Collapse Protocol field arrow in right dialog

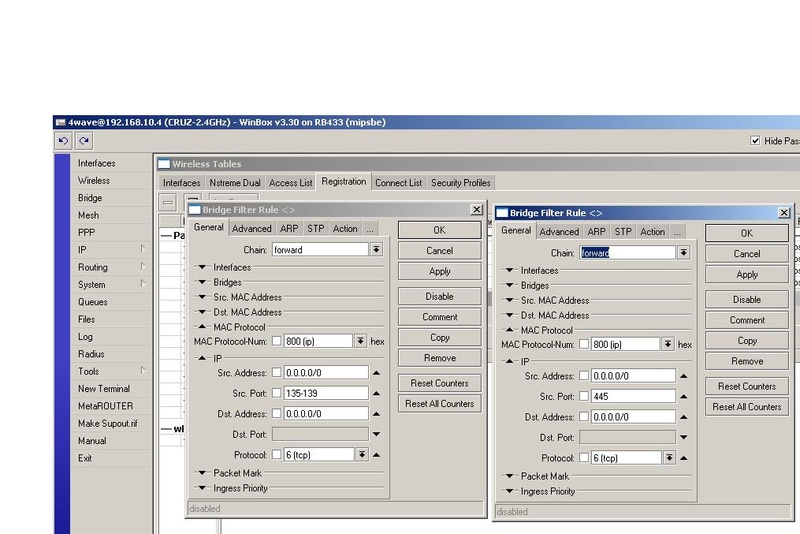tap(684, 458)
